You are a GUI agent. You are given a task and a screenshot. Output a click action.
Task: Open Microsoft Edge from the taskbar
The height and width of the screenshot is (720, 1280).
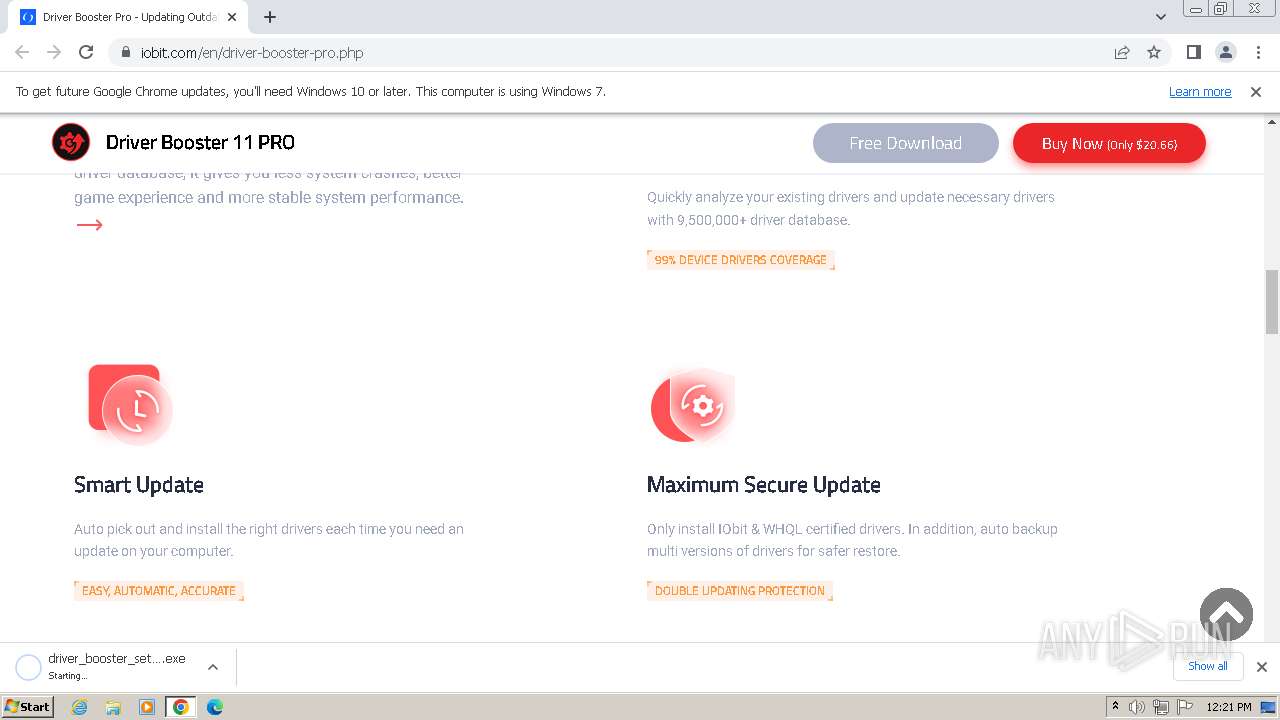(x=214, y=707)
